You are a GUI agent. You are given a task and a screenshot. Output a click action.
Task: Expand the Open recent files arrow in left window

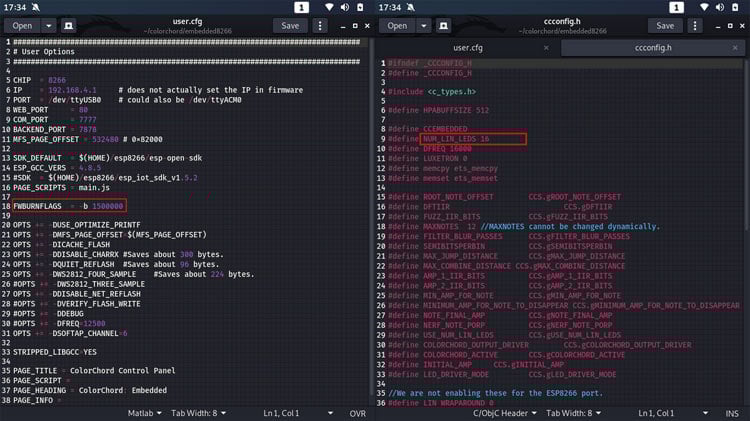pyautogui.click(x=48, y=25)
